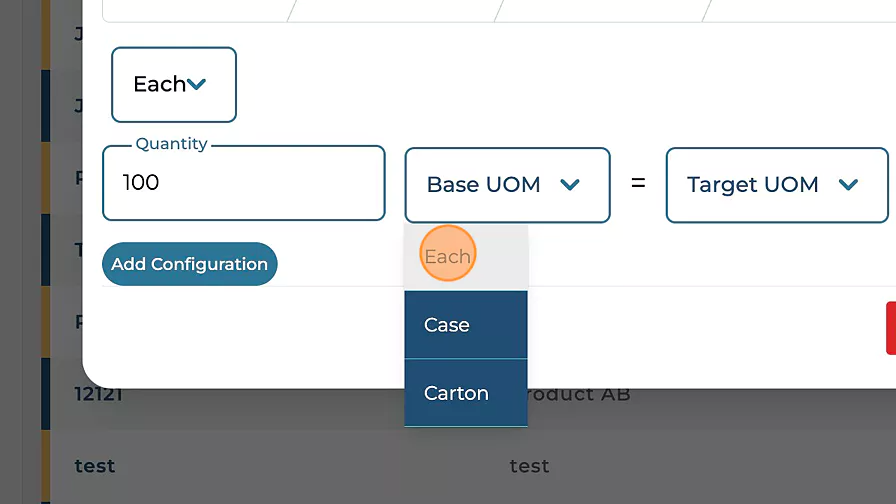Click the chevron icon in Base UOM
The width and height of the screenshot is (896, 504).
(x=570, y=185)
